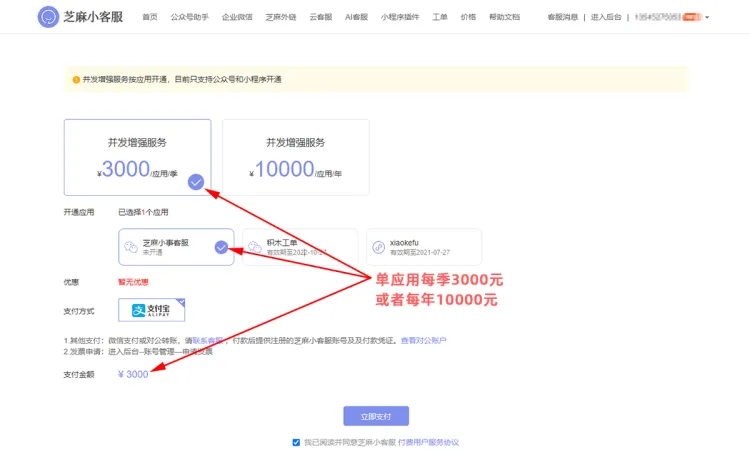
Task: Toggle the 芝麻小事客服 app card
Action: [x=176, y=247]
